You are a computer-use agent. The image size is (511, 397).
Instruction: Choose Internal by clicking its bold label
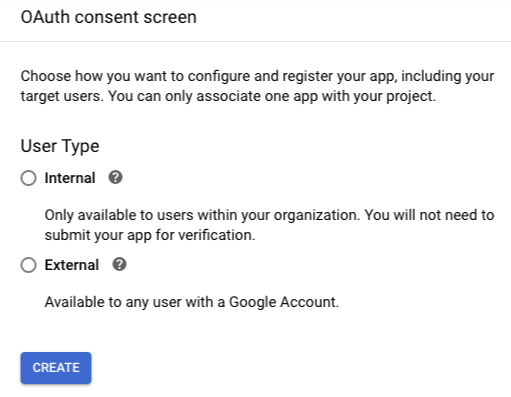[70, 178]
